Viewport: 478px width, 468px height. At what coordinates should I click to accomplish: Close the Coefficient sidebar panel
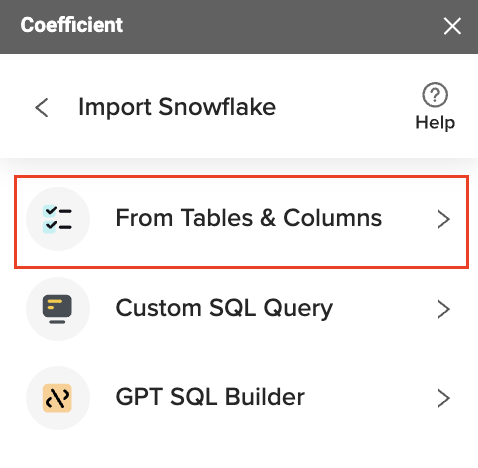pyautogui.click(x=452, y=26)
